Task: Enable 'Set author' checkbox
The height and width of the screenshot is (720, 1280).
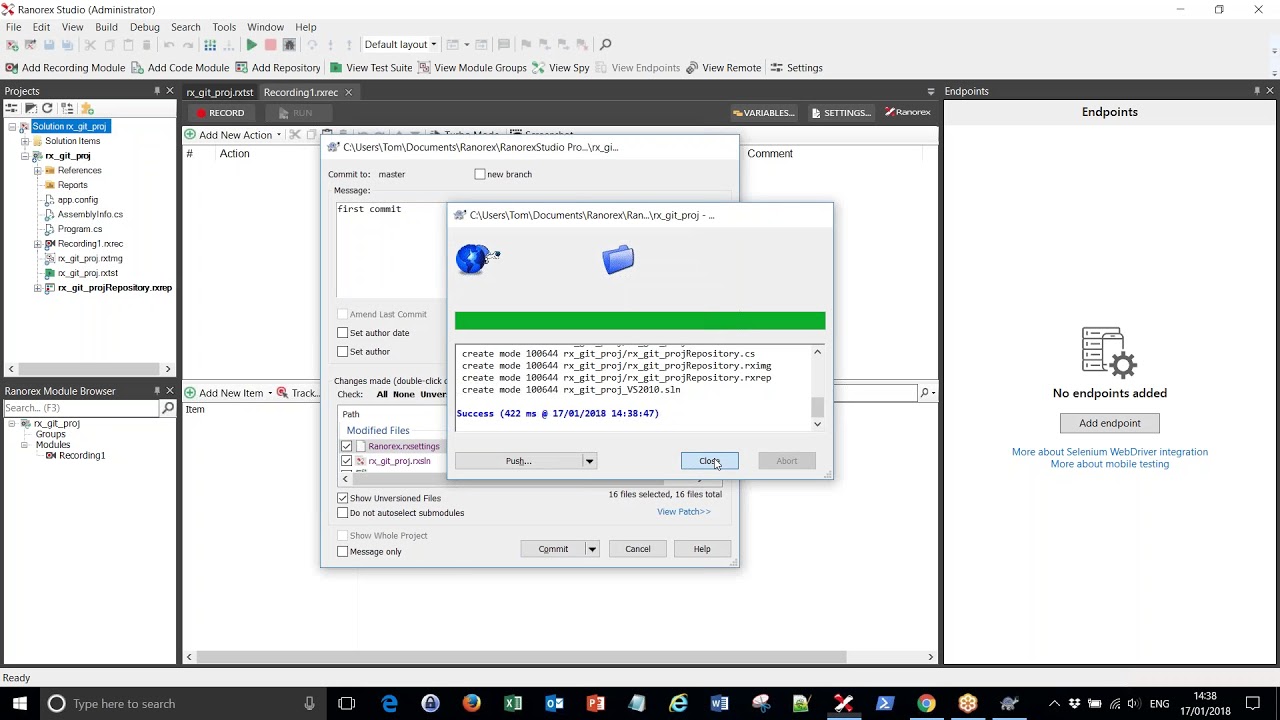Action: click(343, 352)
